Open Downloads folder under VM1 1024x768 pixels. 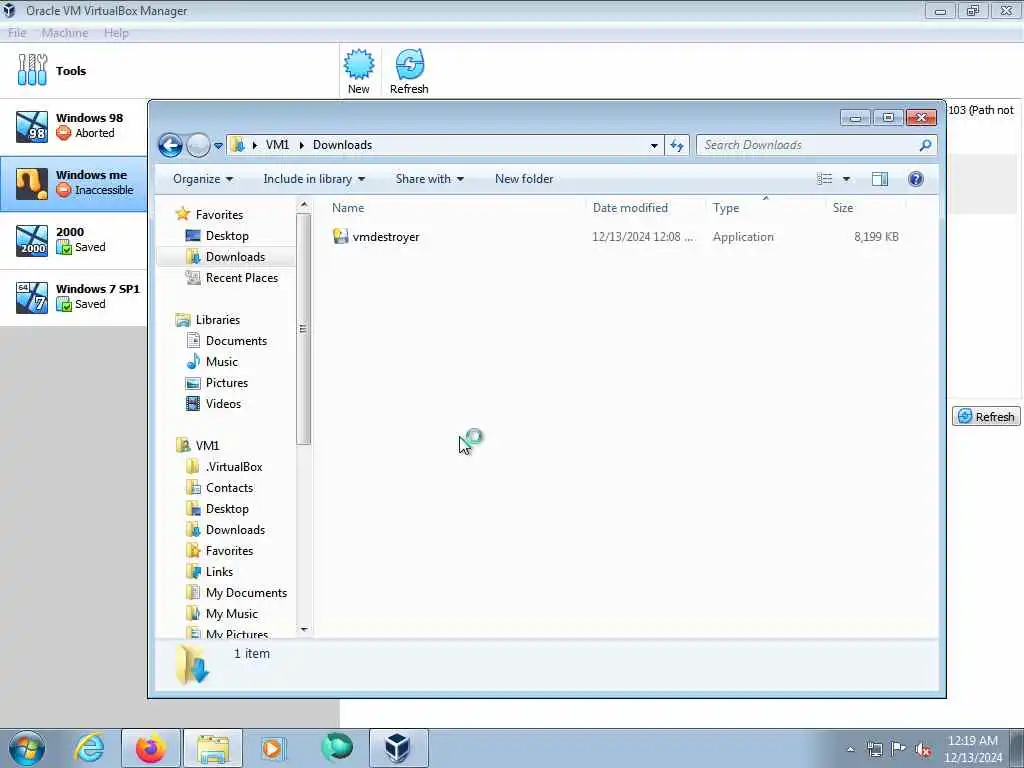[x=235, y=530]
